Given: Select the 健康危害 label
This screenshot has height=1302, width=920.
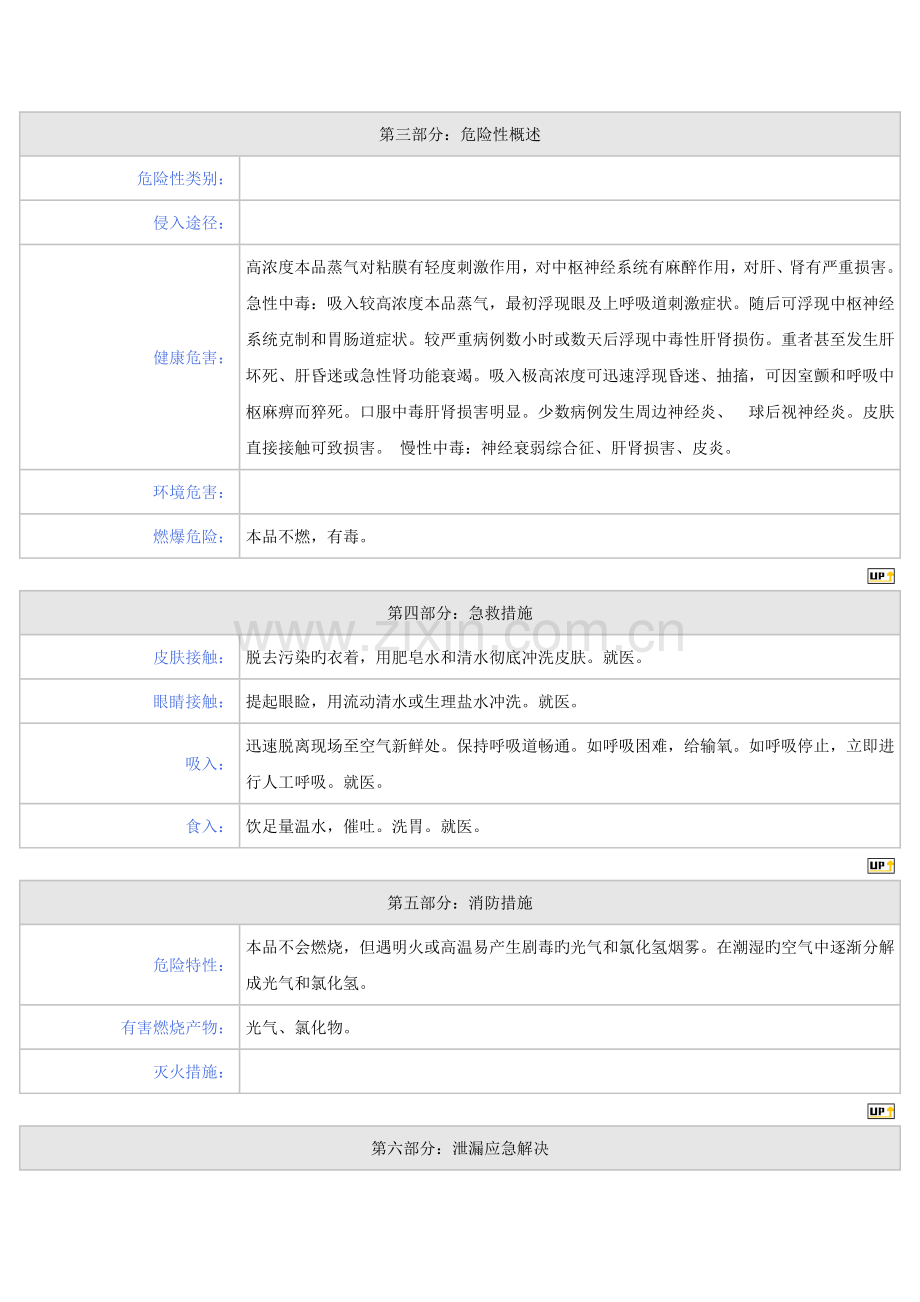Looking at the screenshot, I should point(189,357).
